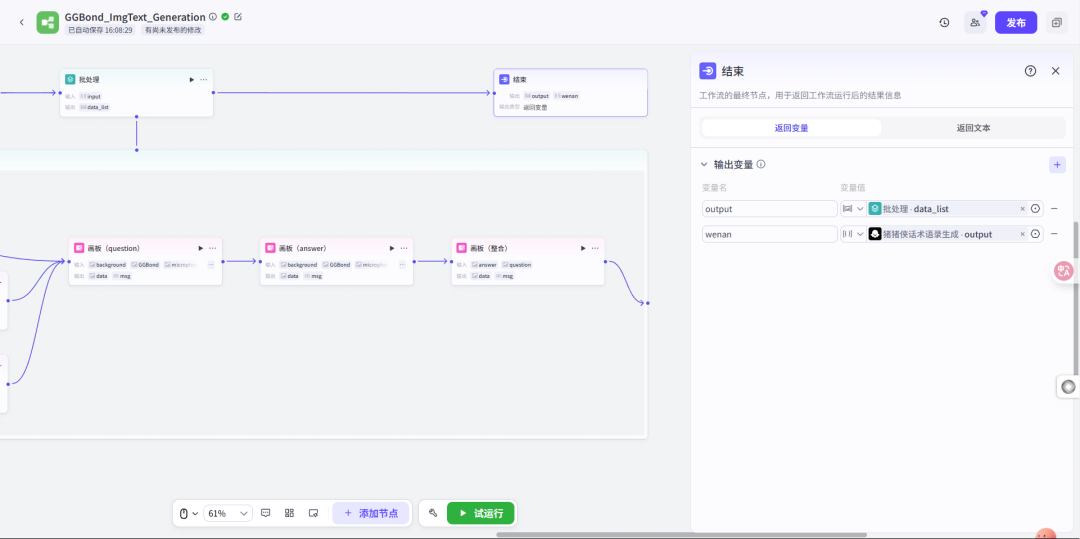Open the version history clock icon
The image size is (1080, 539).
tap(944, 23)
